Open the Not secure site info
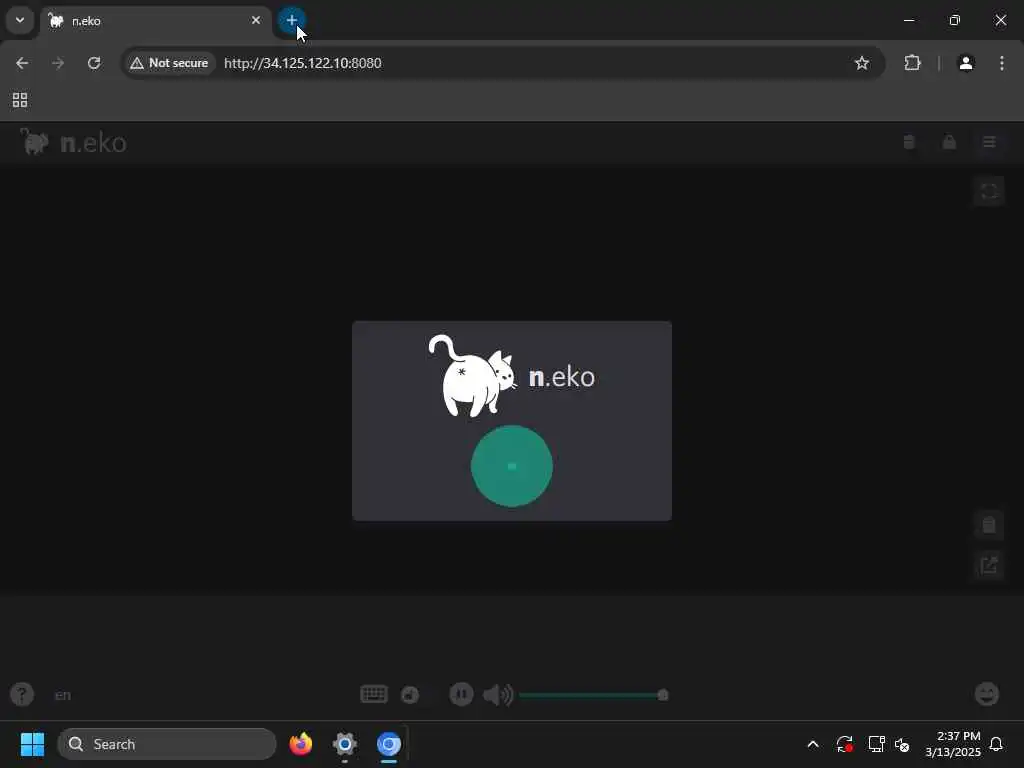Image resolution: width=1024 pixels, height=768 pixels. (x=169, y=63)
